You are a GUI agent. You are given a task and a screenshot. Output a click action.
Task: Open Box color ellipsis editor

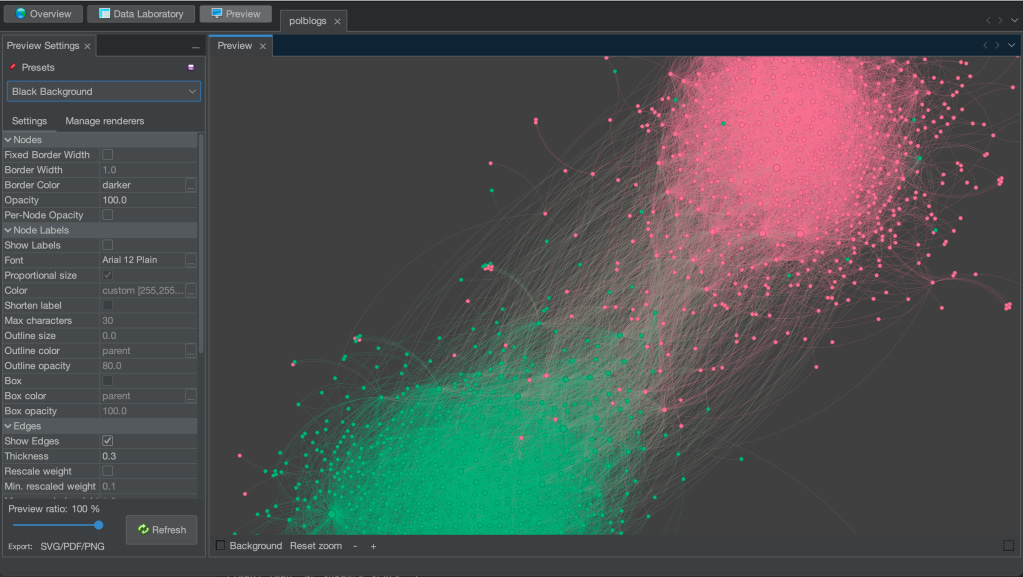click(x=191, y=396)
